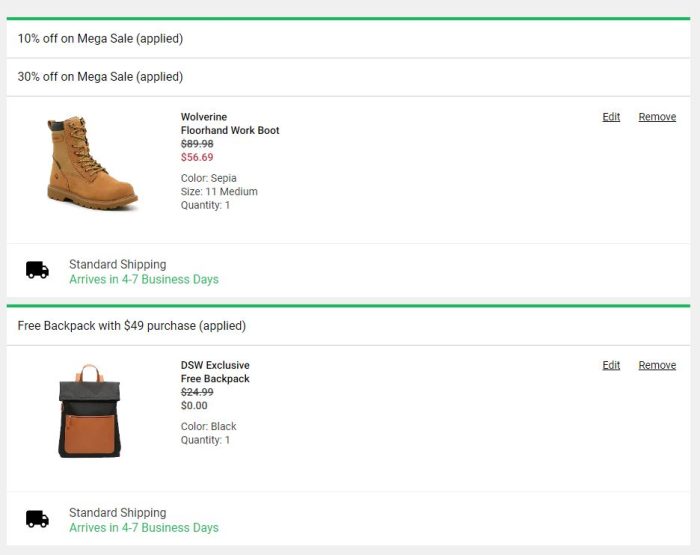Click the Size: 11 Medium detail

tap(219, 192)
